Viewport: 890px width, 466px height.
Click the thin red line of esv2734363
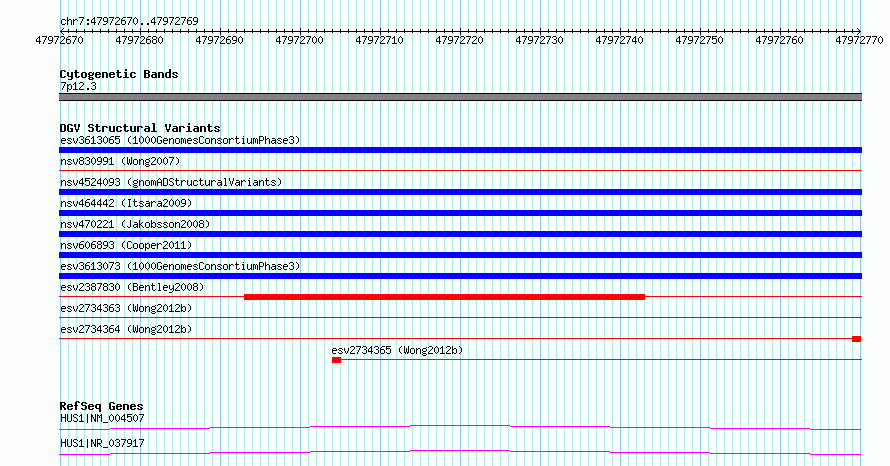coord(460,318)
